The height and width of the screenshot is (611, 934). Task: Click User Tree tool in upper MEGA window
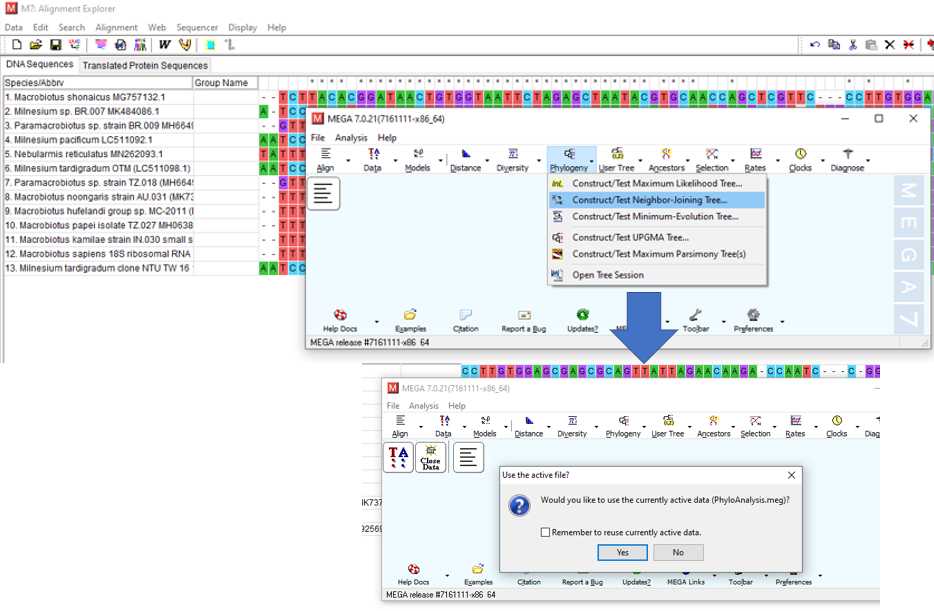coord(617,160)
